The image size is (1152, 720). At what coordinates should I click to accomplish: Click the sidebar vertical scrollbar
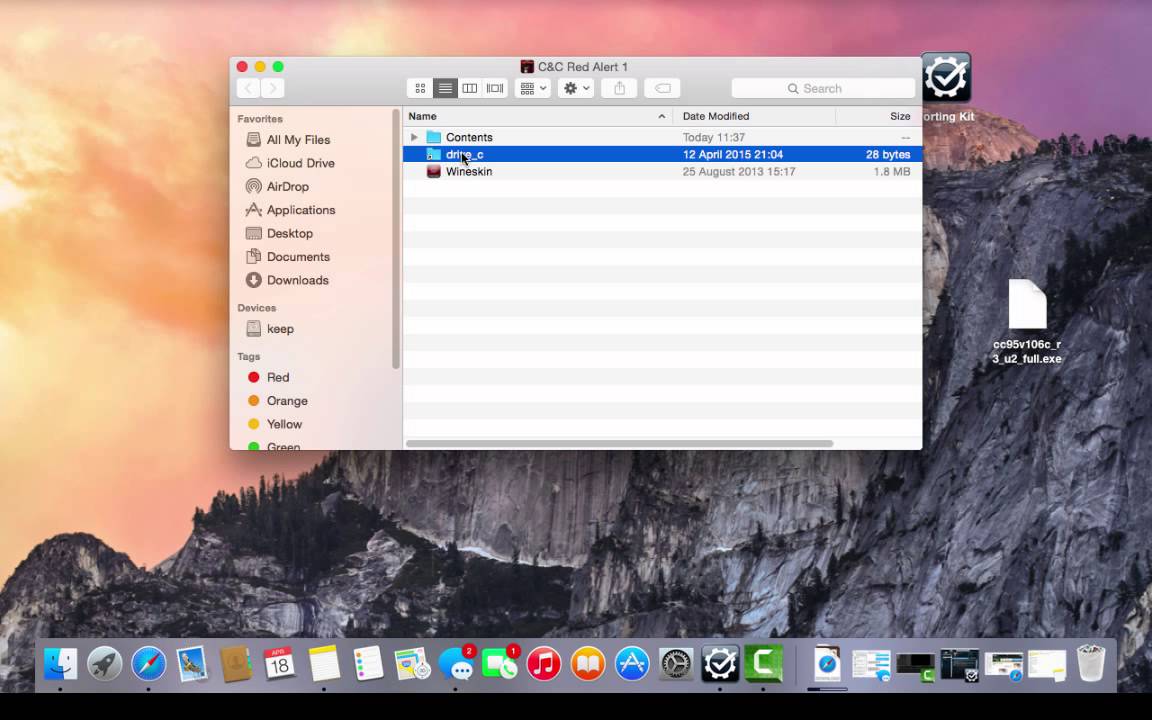(x=396, y=239)
